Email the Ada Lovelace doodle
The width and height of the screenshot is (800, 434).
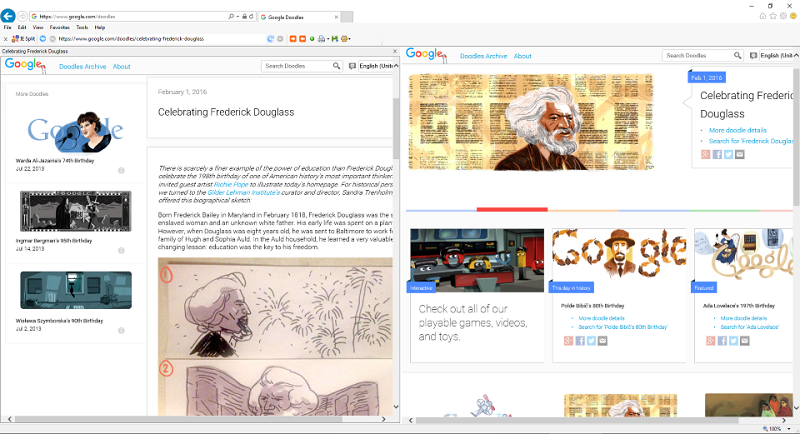coord(745,341)
